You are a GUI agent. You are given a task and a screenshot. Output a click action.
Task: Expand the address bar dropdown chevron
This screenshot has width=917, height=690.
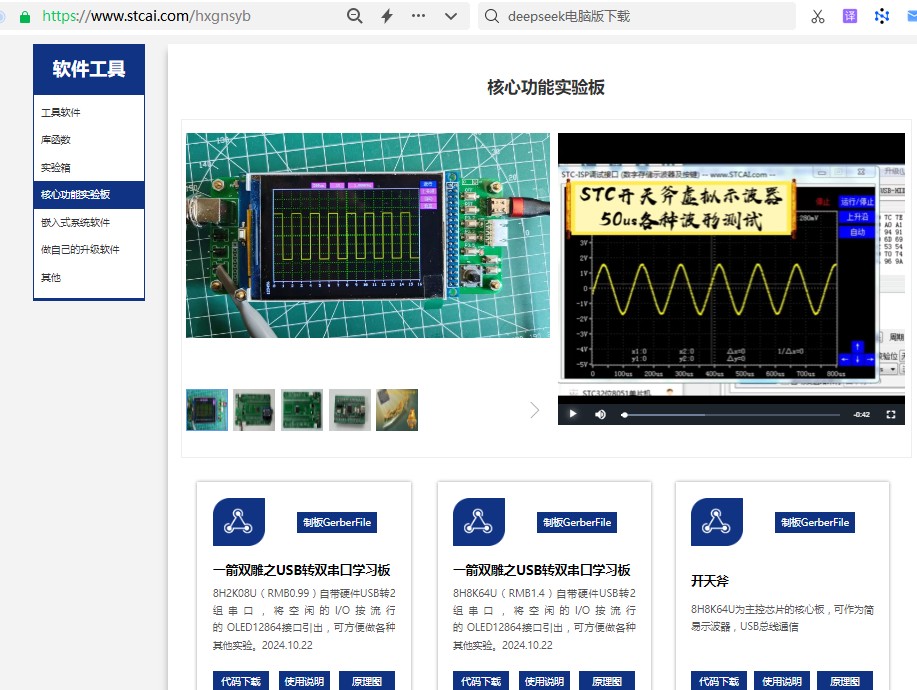pyautogui.click(x=450, y=16)
